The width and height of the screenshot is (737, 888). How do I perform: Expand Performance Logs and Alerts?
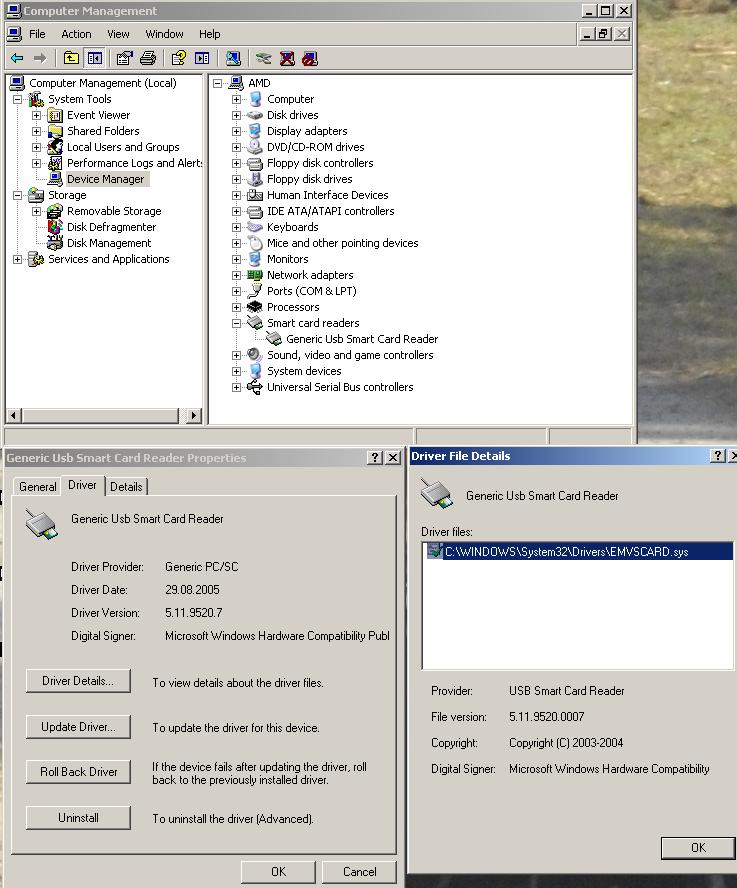[x=36, y=163]
